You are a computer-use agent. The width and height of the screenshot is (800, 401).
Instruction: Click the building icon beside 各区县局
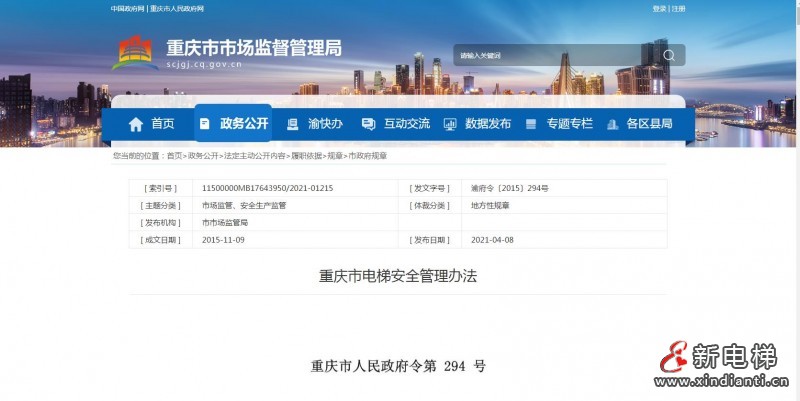[612, 124]
